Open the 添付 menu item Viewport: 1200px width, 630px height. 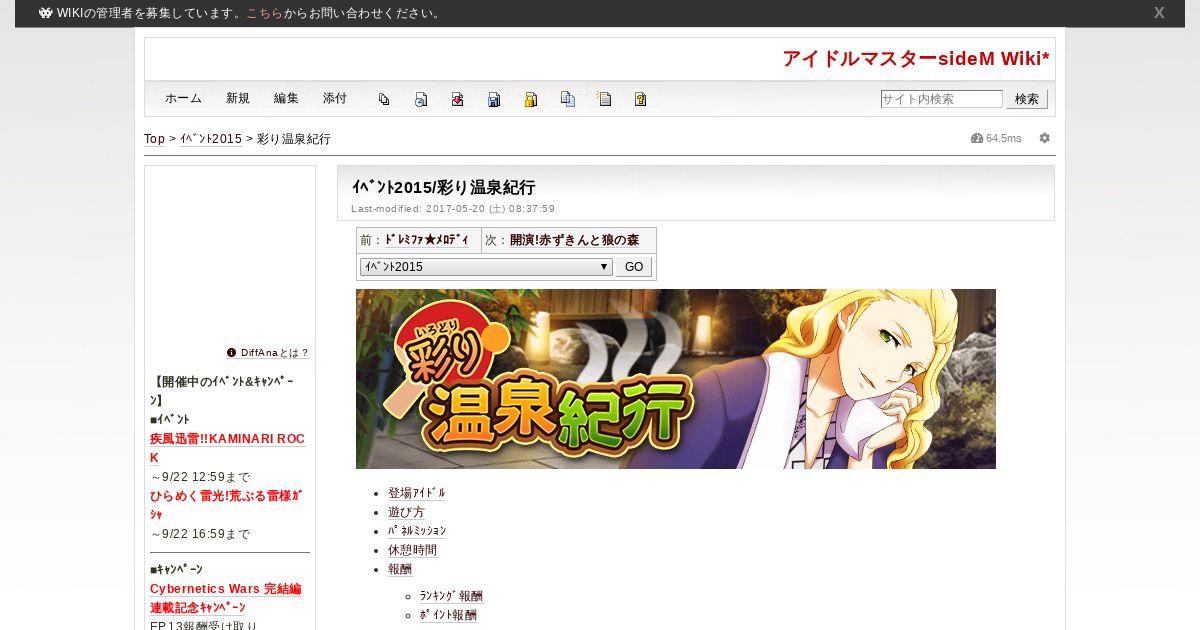click(x=335, y=98)
